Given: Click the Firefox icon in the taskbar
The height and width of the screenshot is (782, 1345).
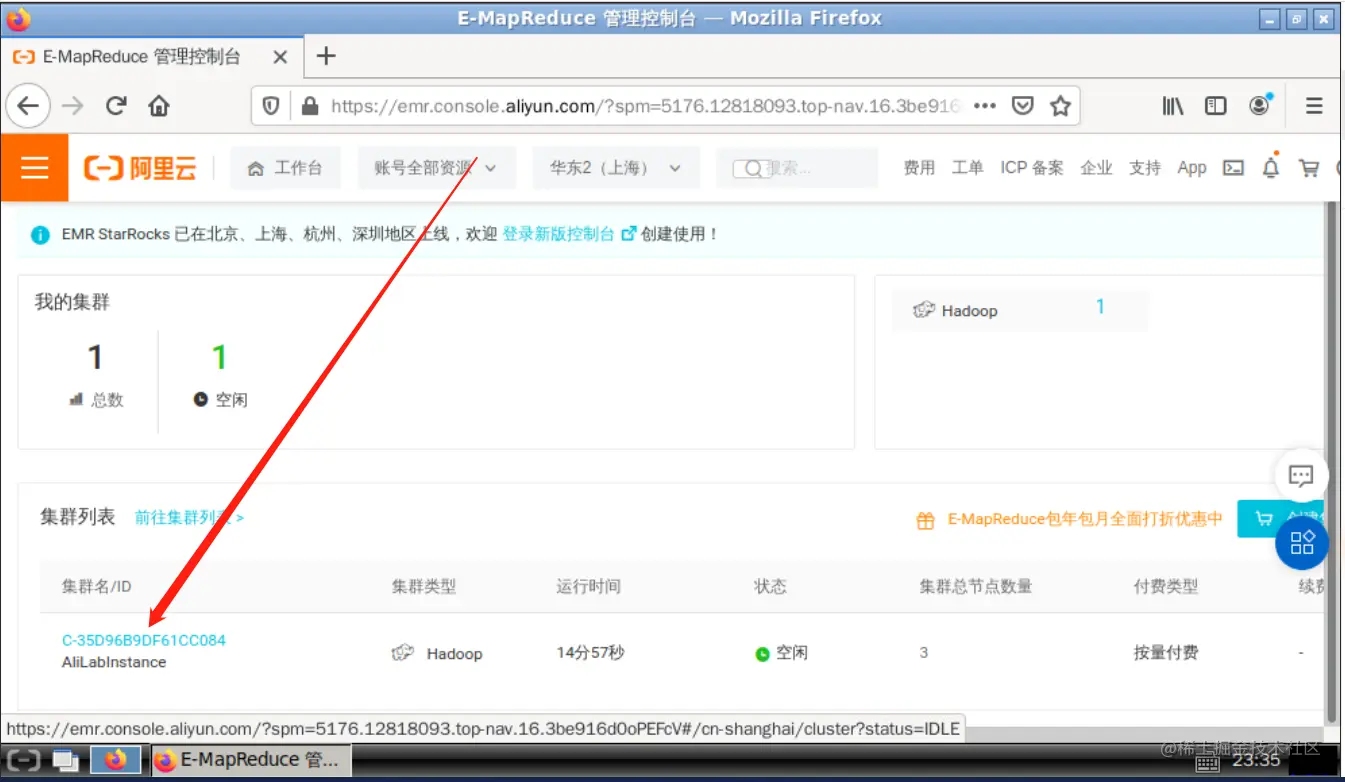Looking at the screenshot, I should [x=116, y=760].
